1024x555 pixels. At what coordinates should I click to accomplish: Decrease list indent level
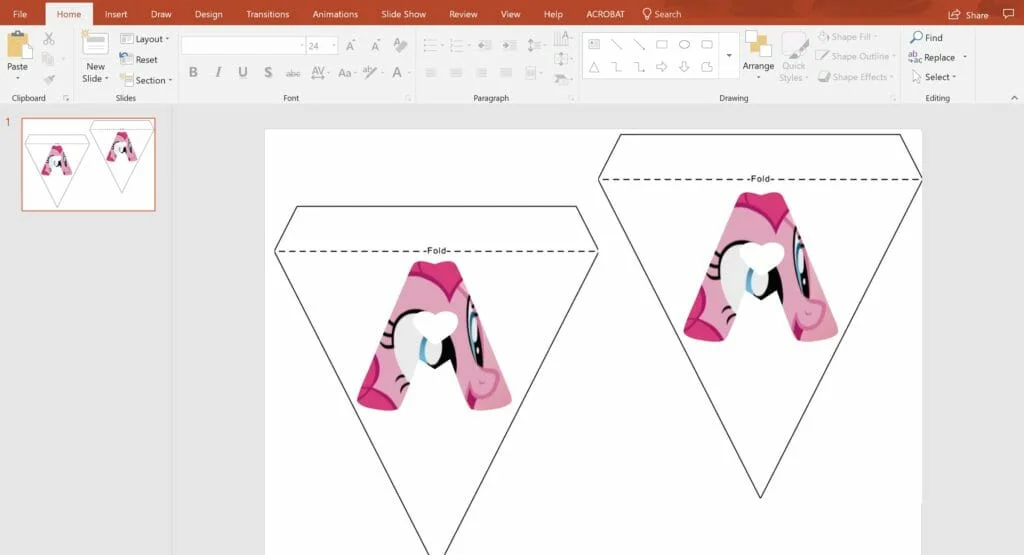pos(484,46)
